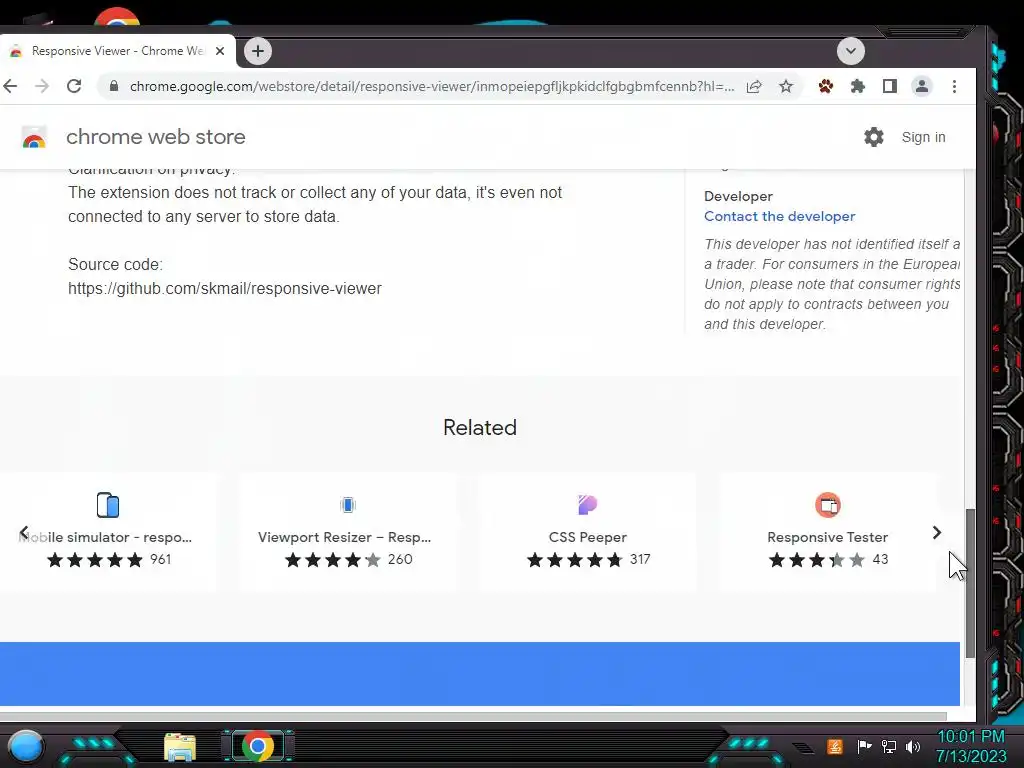The image size is (1024, 768).
Task: Close the Responsive Viewer tab
Action: point(220,51)
